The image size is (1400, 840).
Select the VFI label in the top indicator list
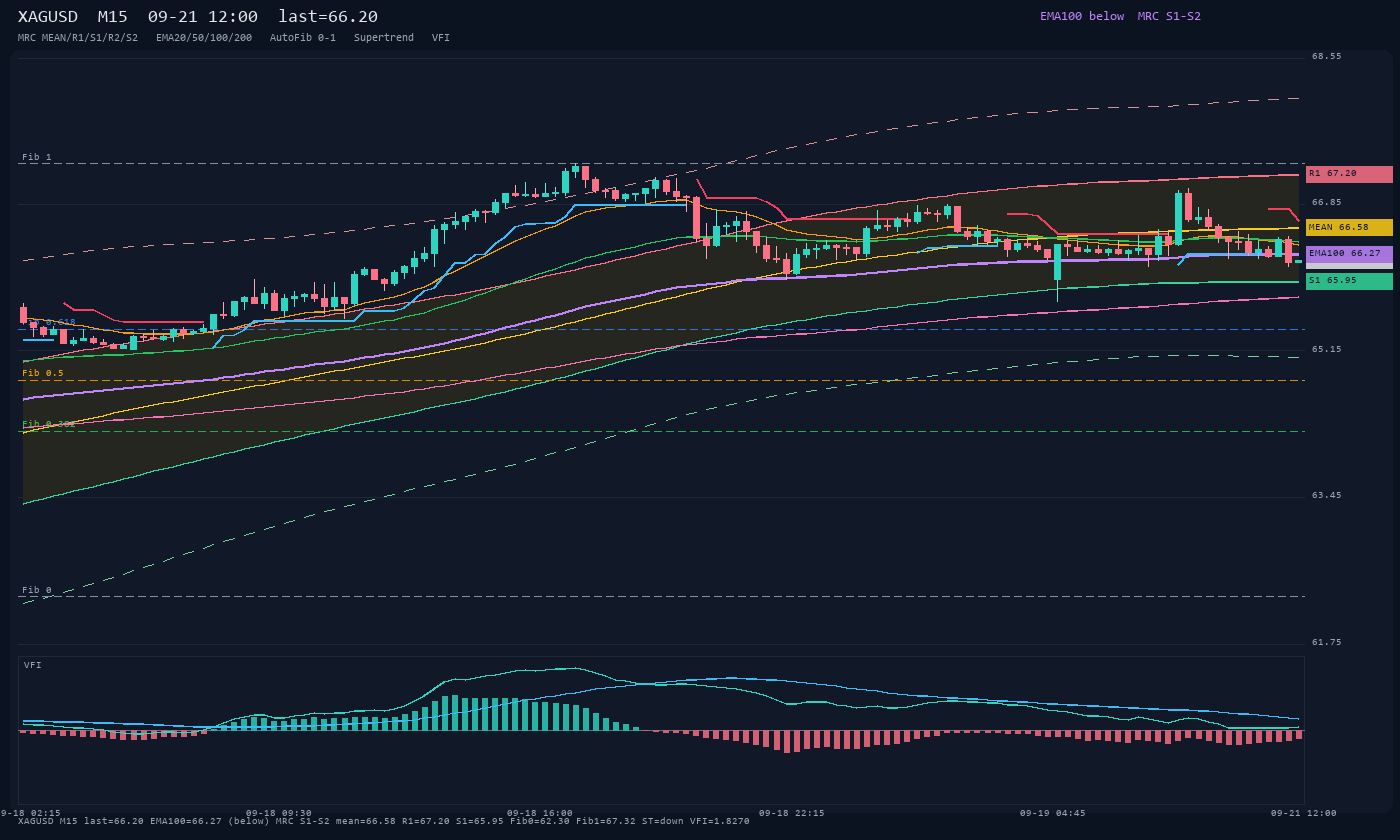(441, 38)
